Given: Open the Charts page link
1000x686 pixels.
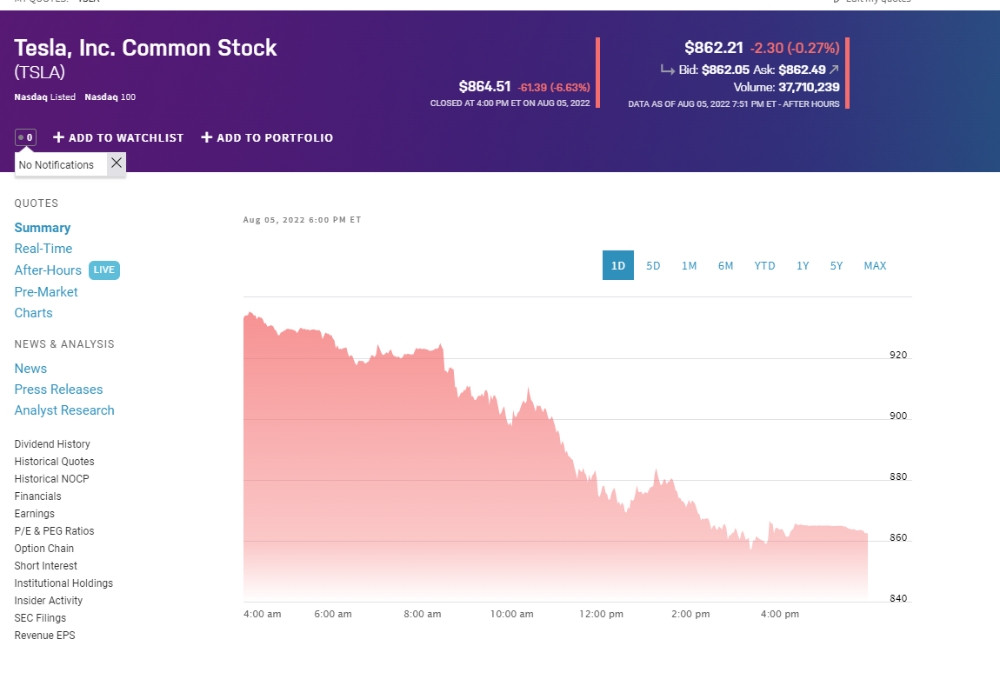Looking at the screenshot, I should tap(33, 313).
